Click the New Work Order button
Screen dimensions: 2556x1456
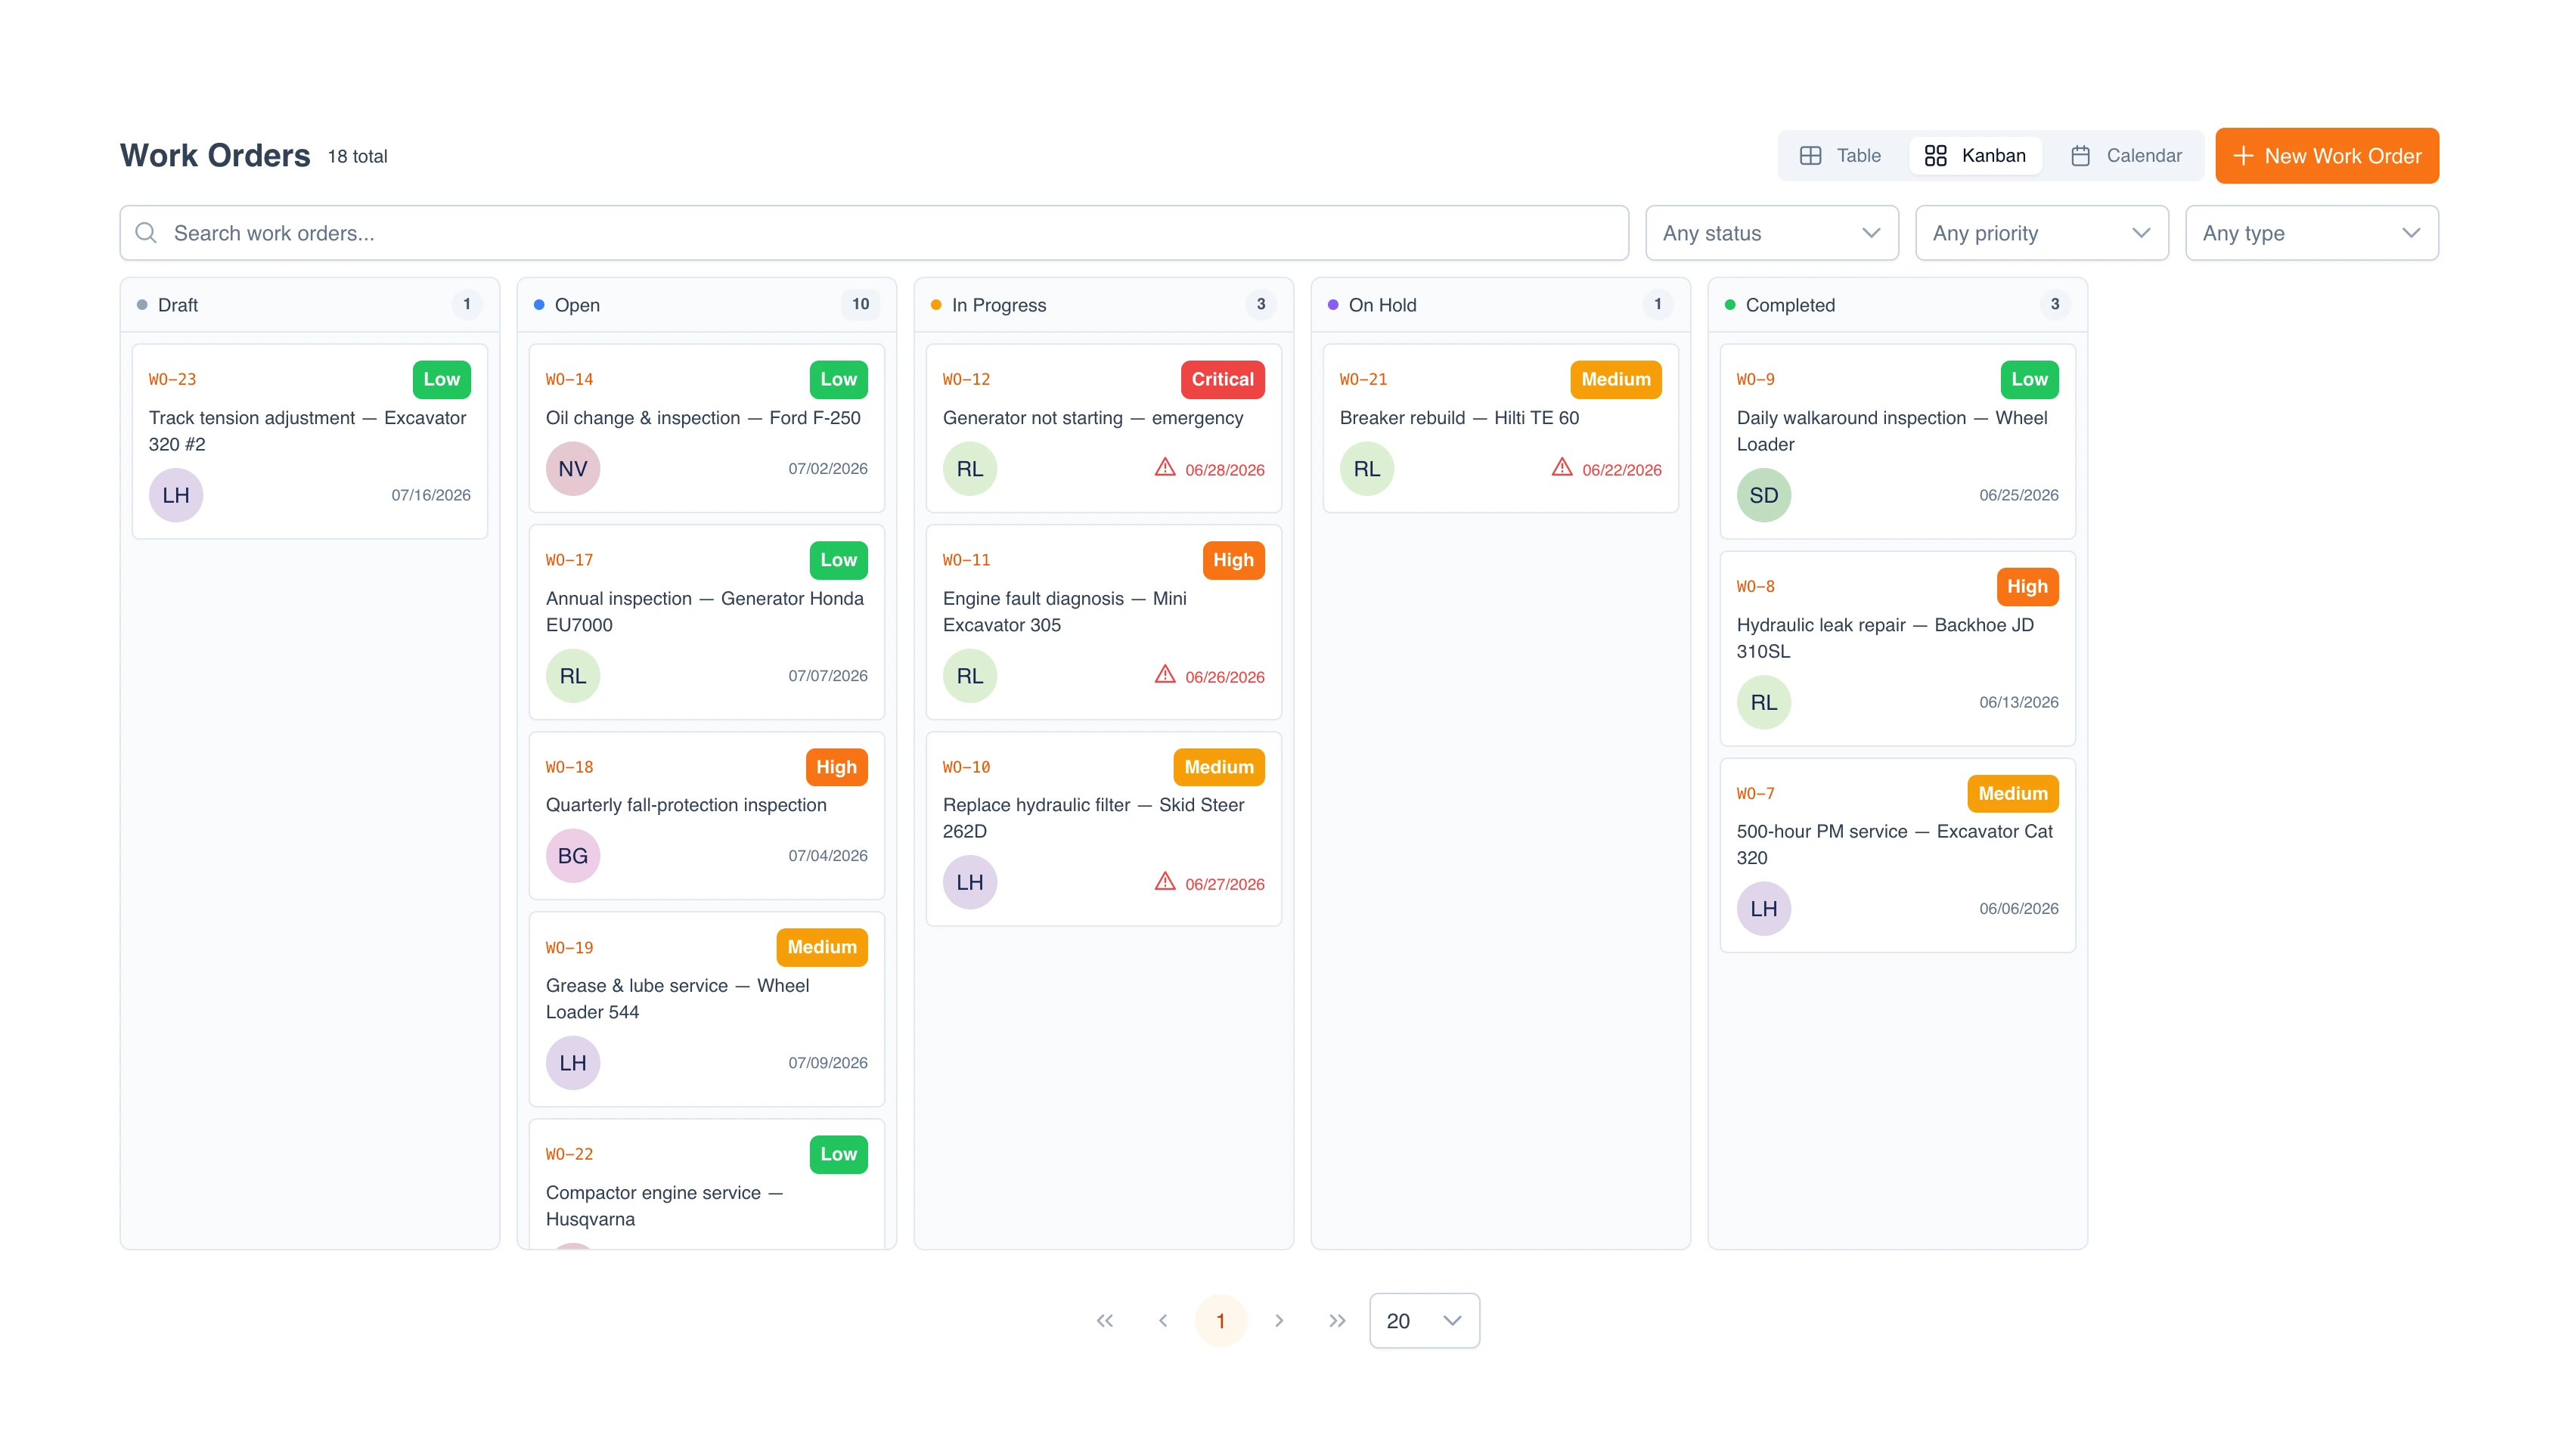click(x=2326, y=156)
